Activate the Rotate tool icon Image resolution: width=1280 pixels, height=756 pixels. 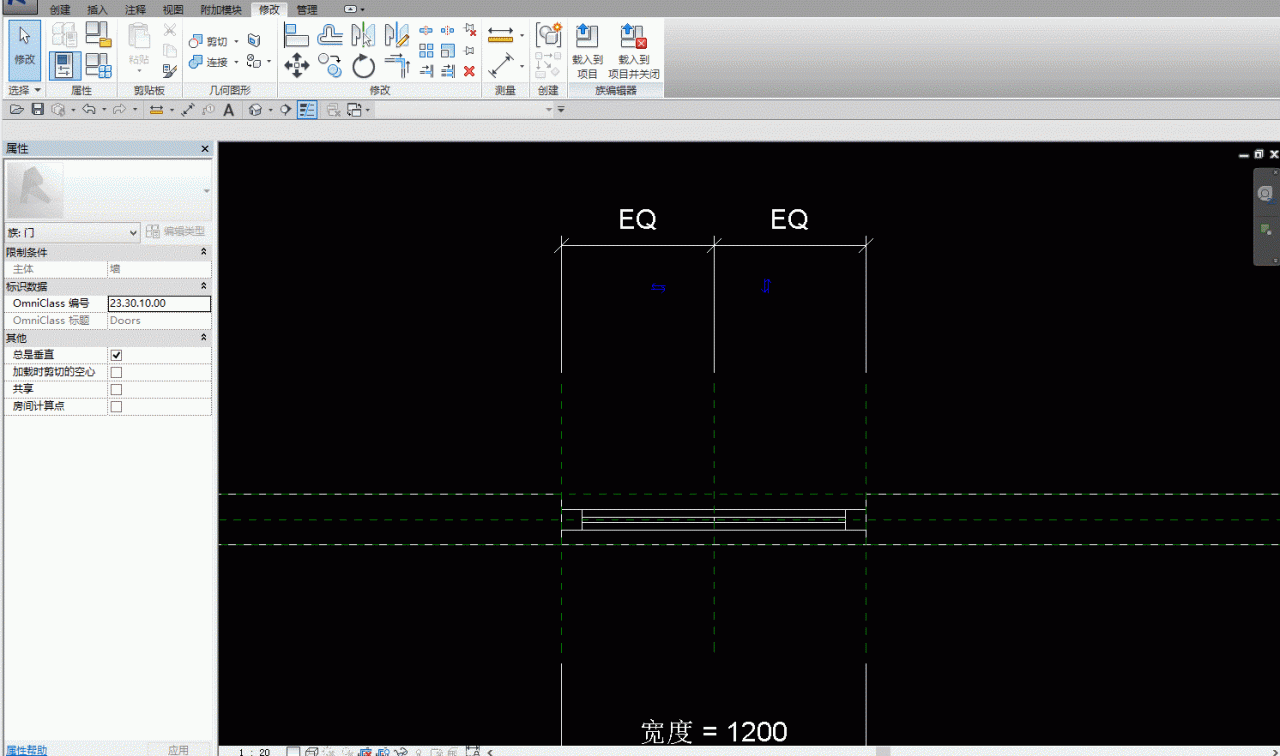[363, 66]
